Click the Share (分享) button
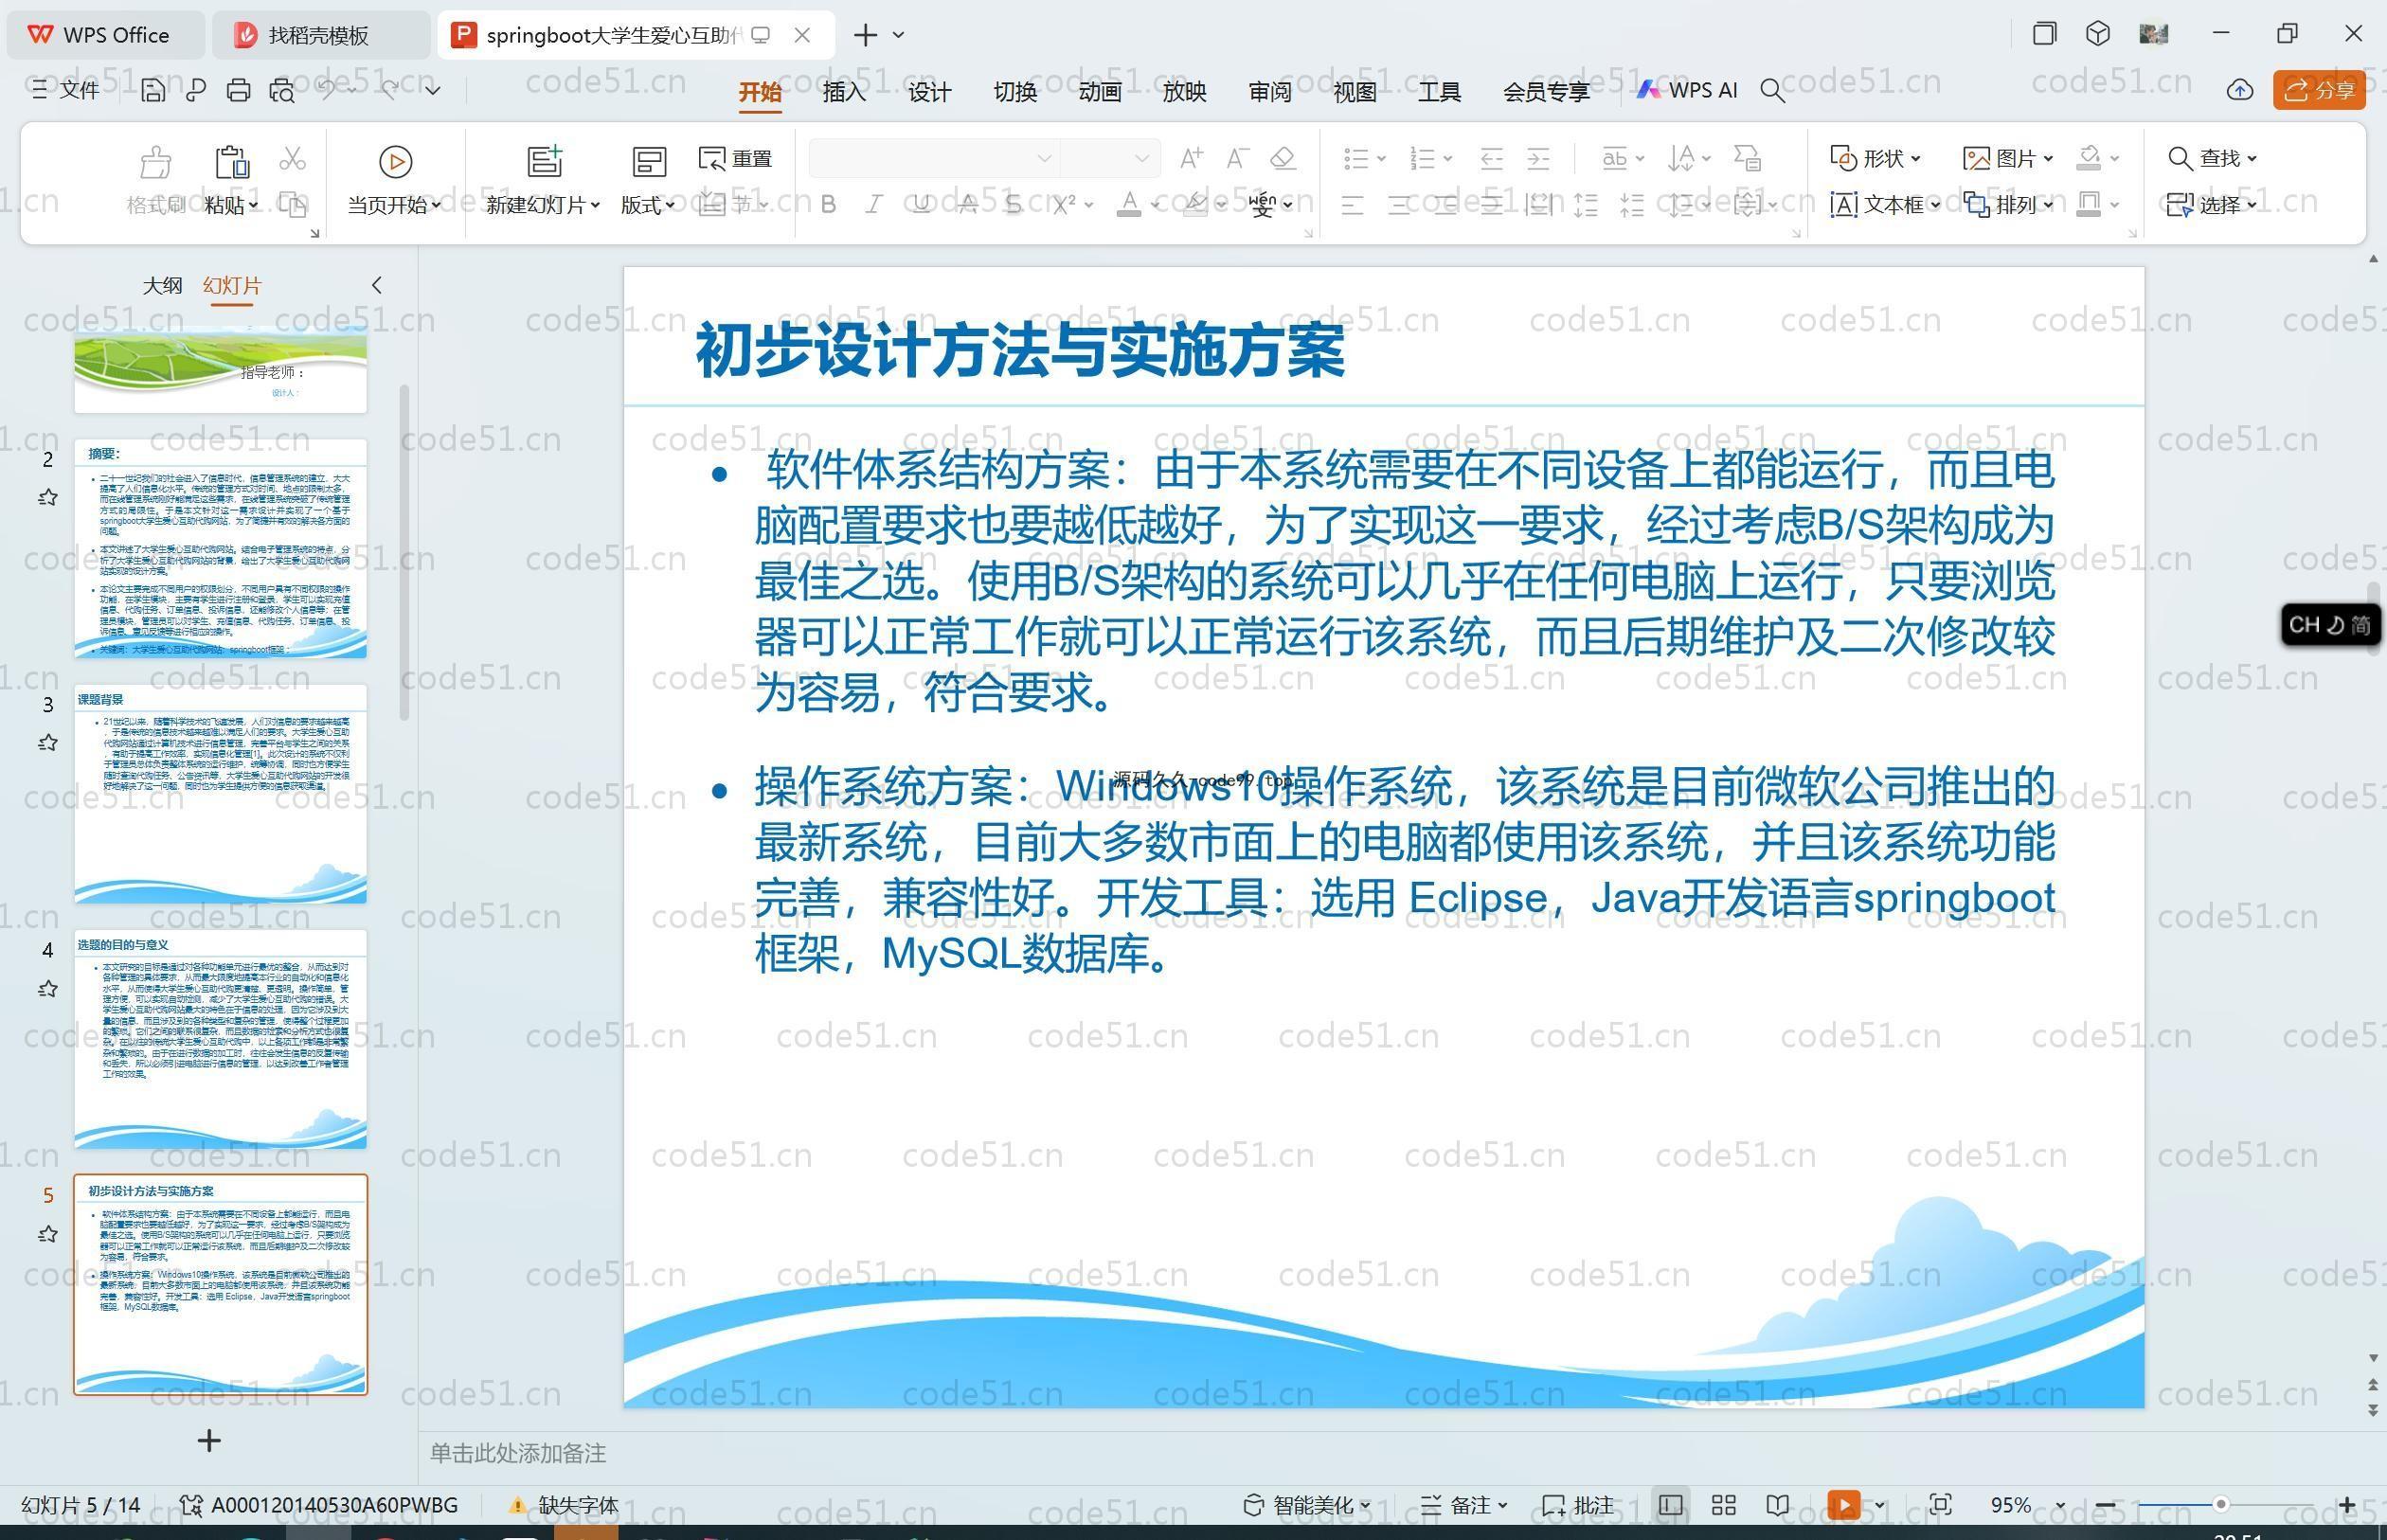The image size is (2387, 1540). click(2319, 91)
